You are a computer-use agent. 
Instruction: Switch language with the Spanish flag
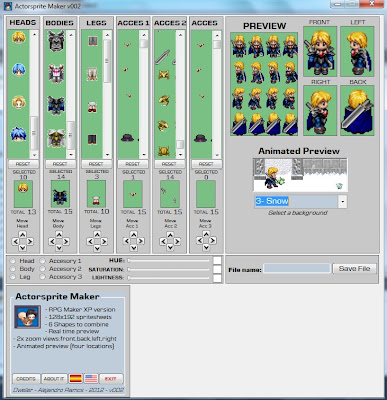(x=76, y=379)
